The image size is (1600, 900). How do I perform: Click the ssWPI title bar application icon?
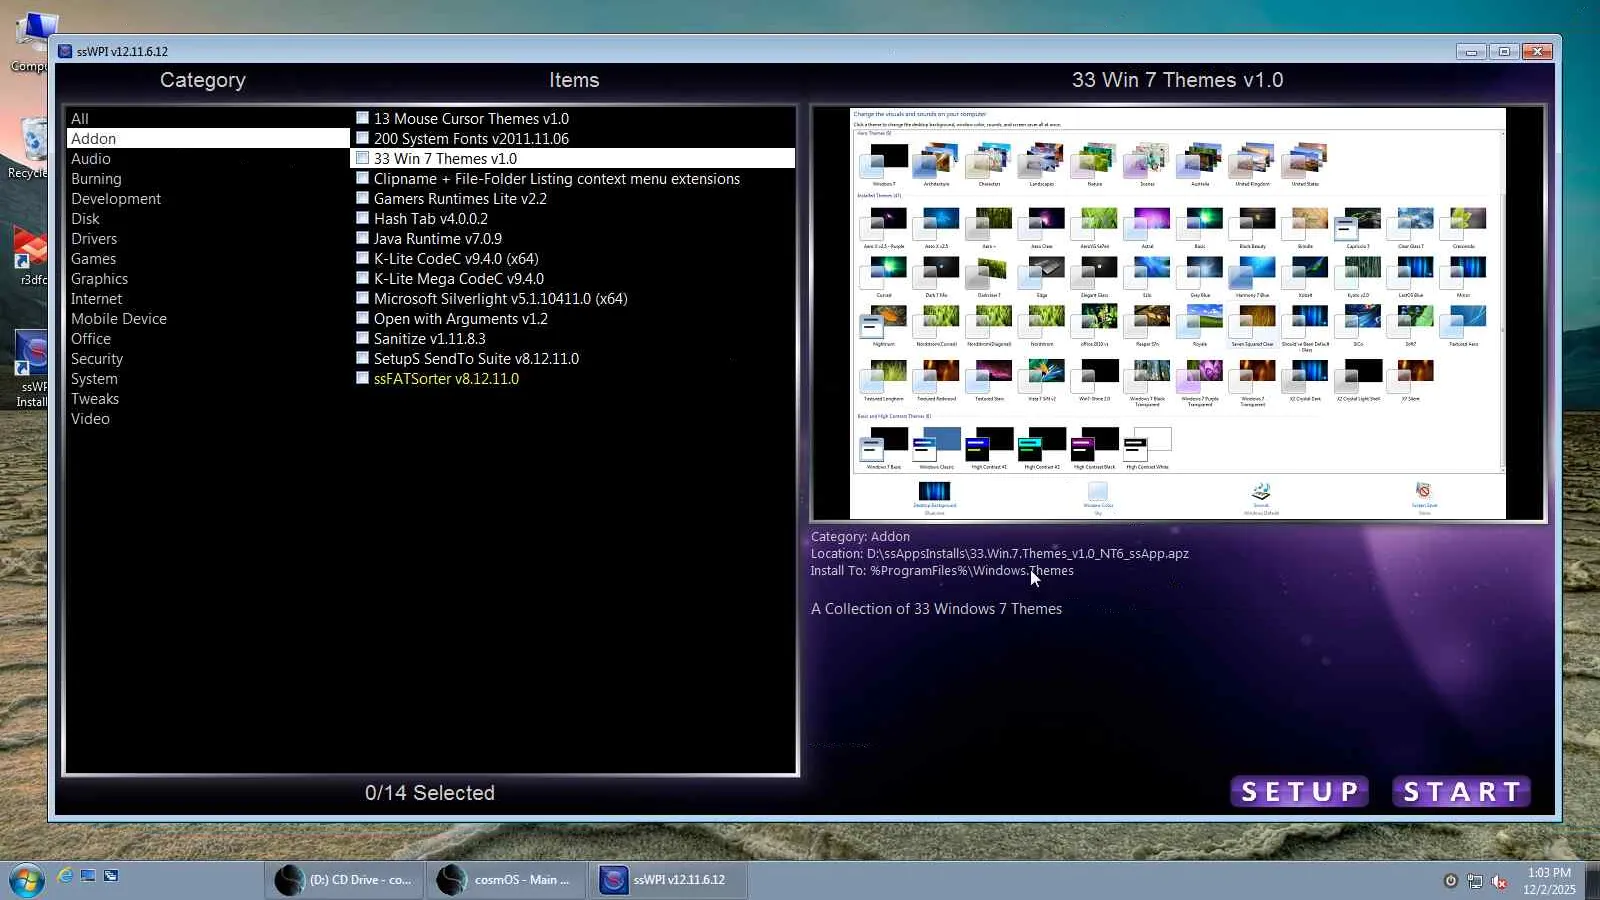pos(65,51)
